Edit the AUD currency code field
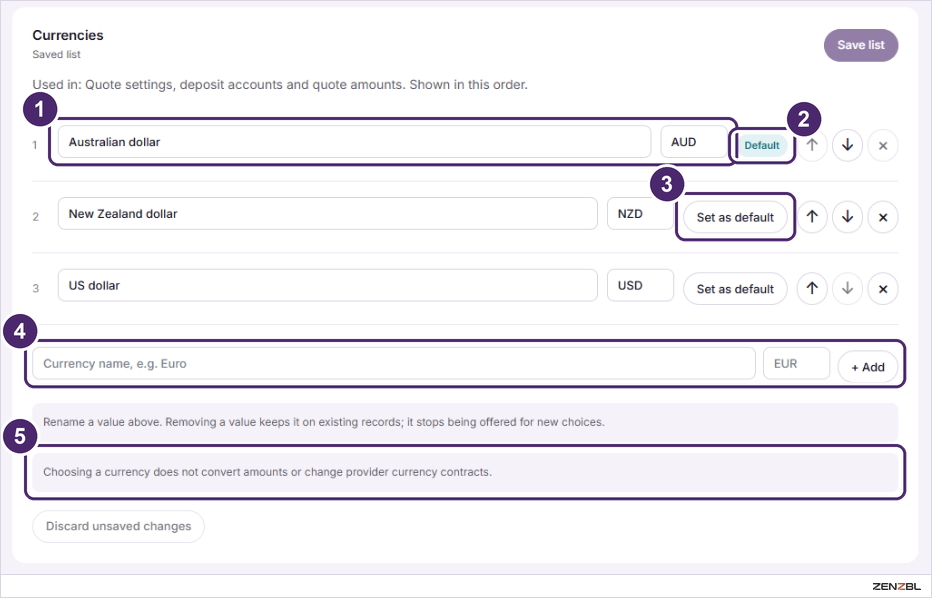 click(x=694, y=142)
